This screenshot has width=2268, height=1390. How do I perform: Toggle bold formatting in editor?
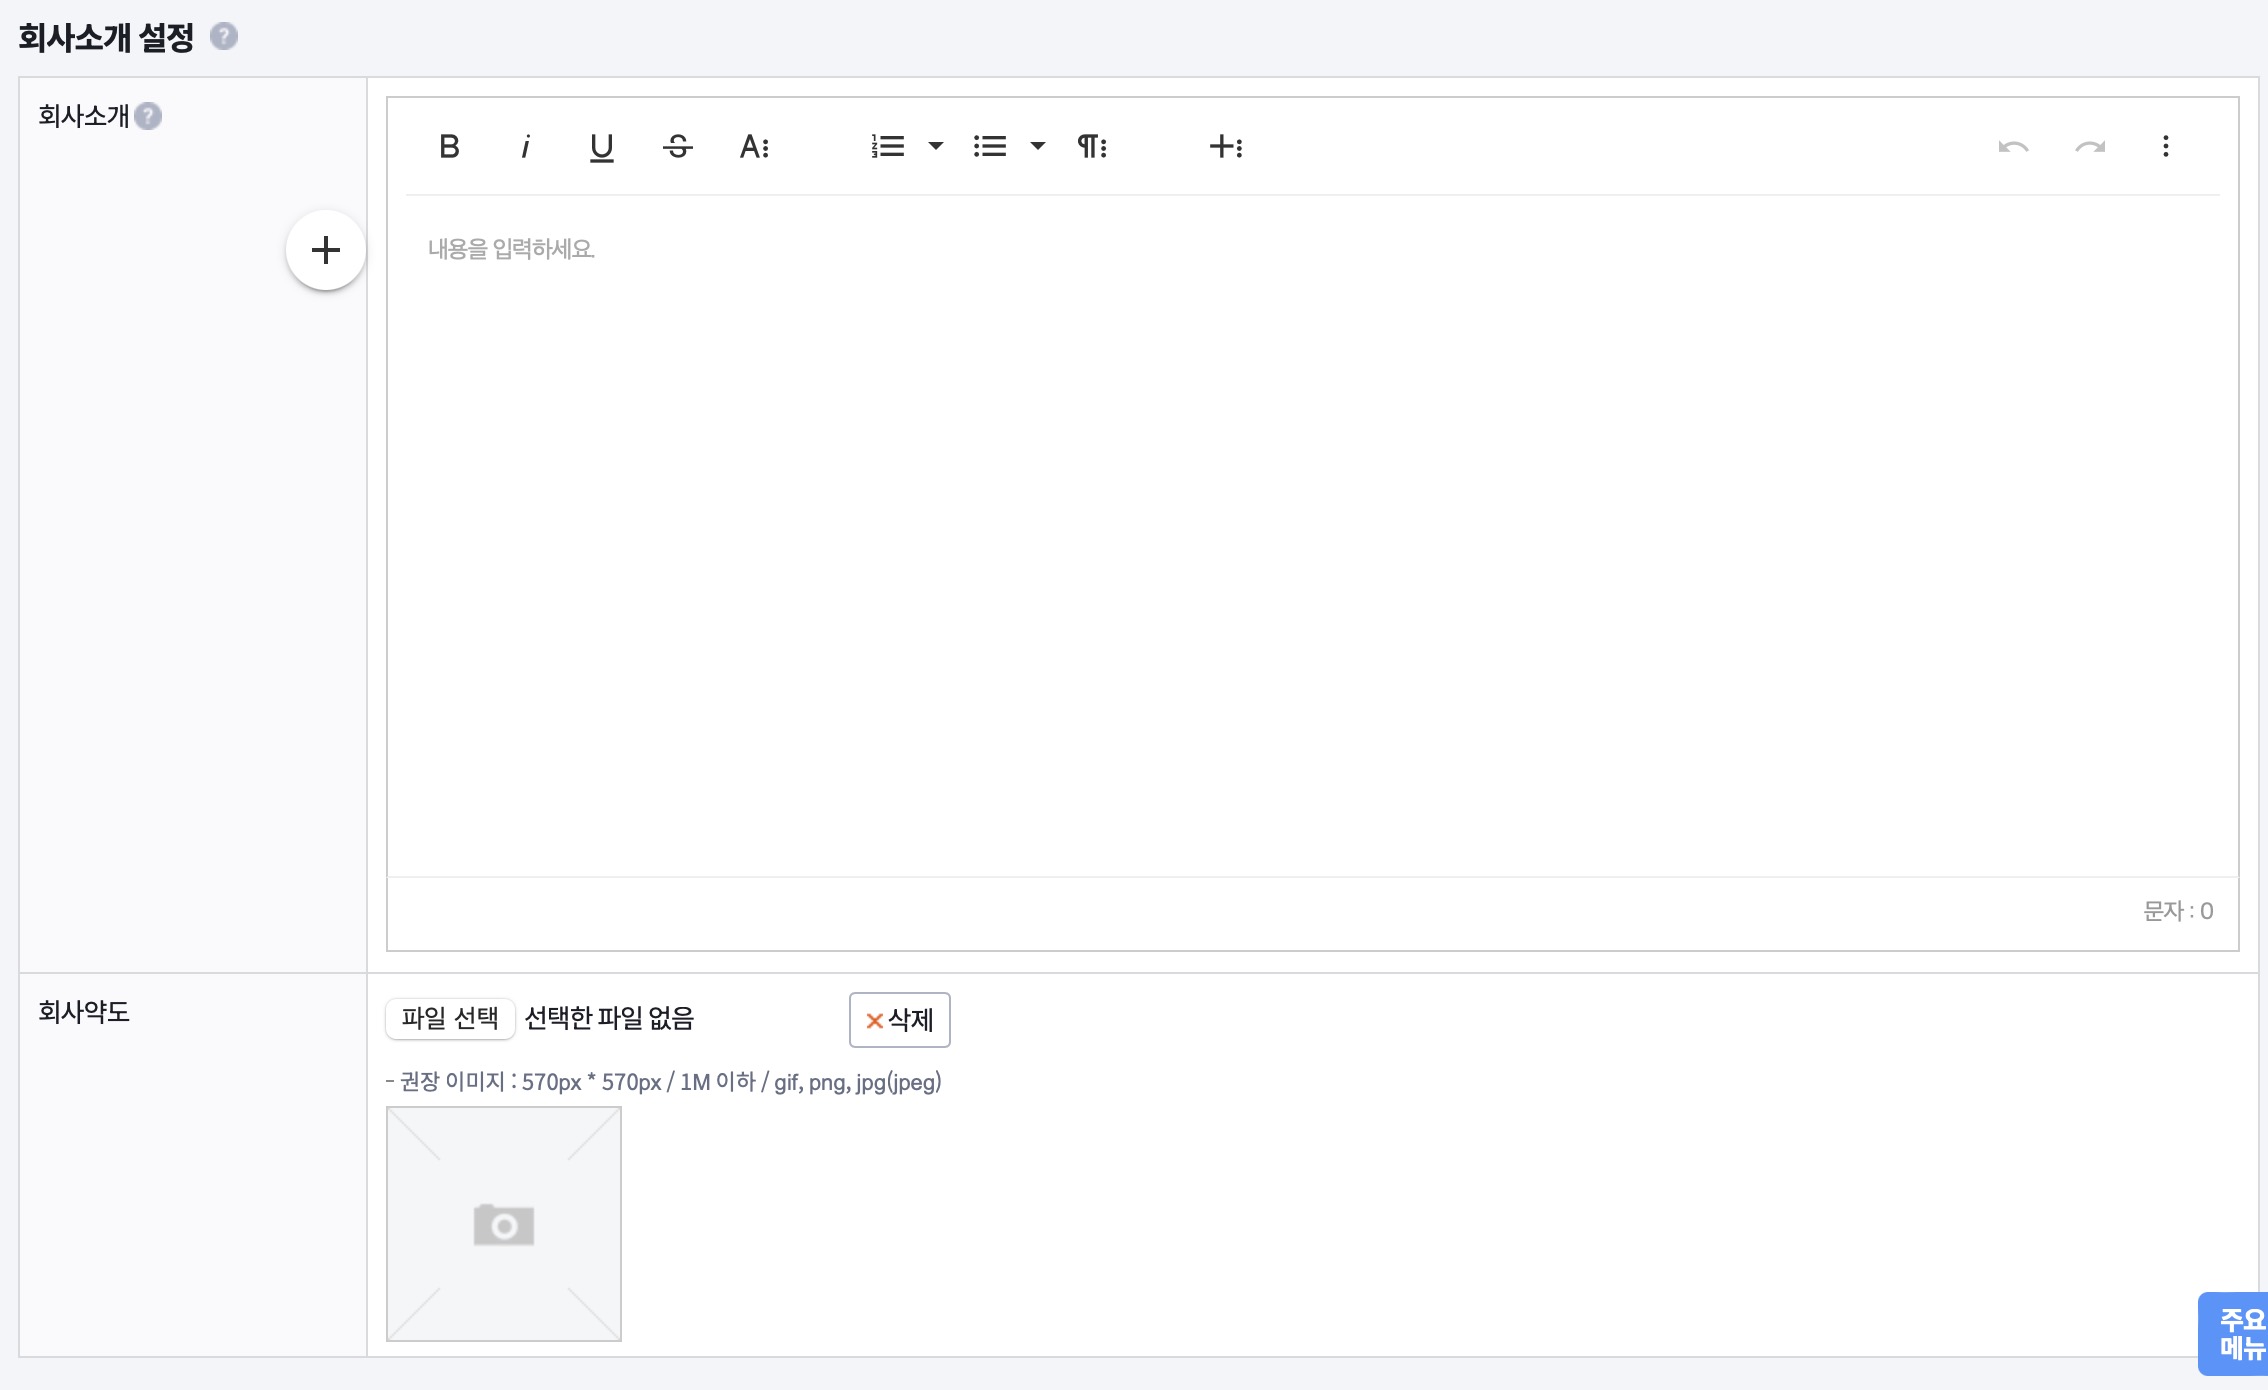(449, 147)
